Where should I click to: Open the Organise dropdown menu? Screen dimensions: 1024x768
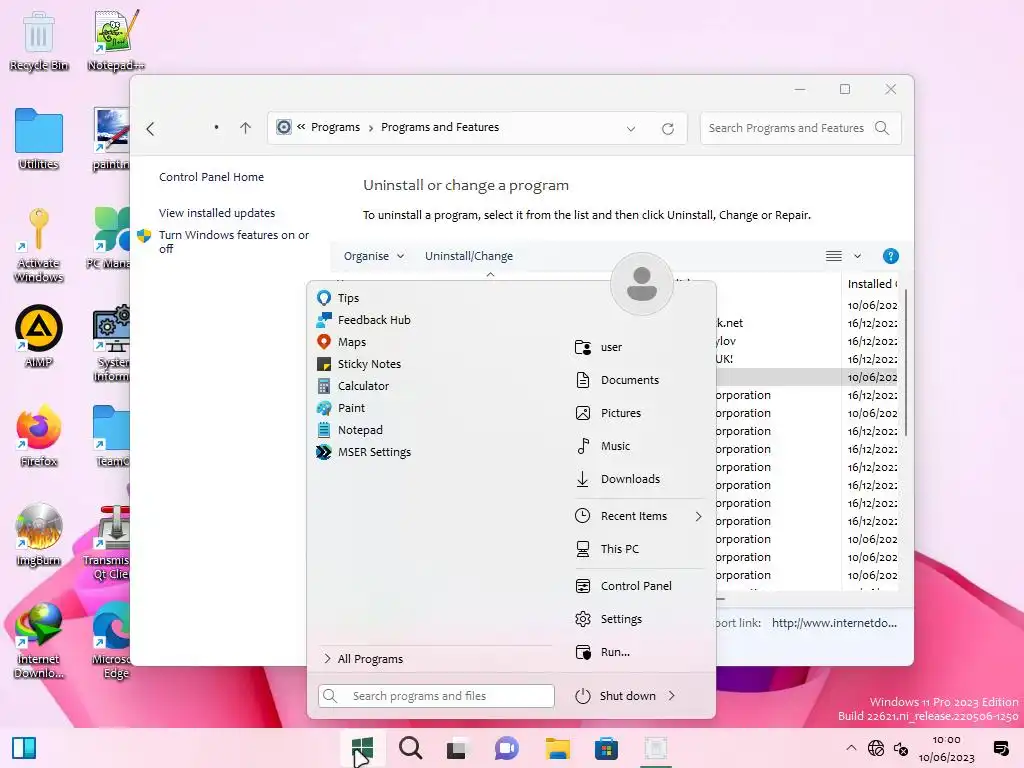[x=374, y=256]
